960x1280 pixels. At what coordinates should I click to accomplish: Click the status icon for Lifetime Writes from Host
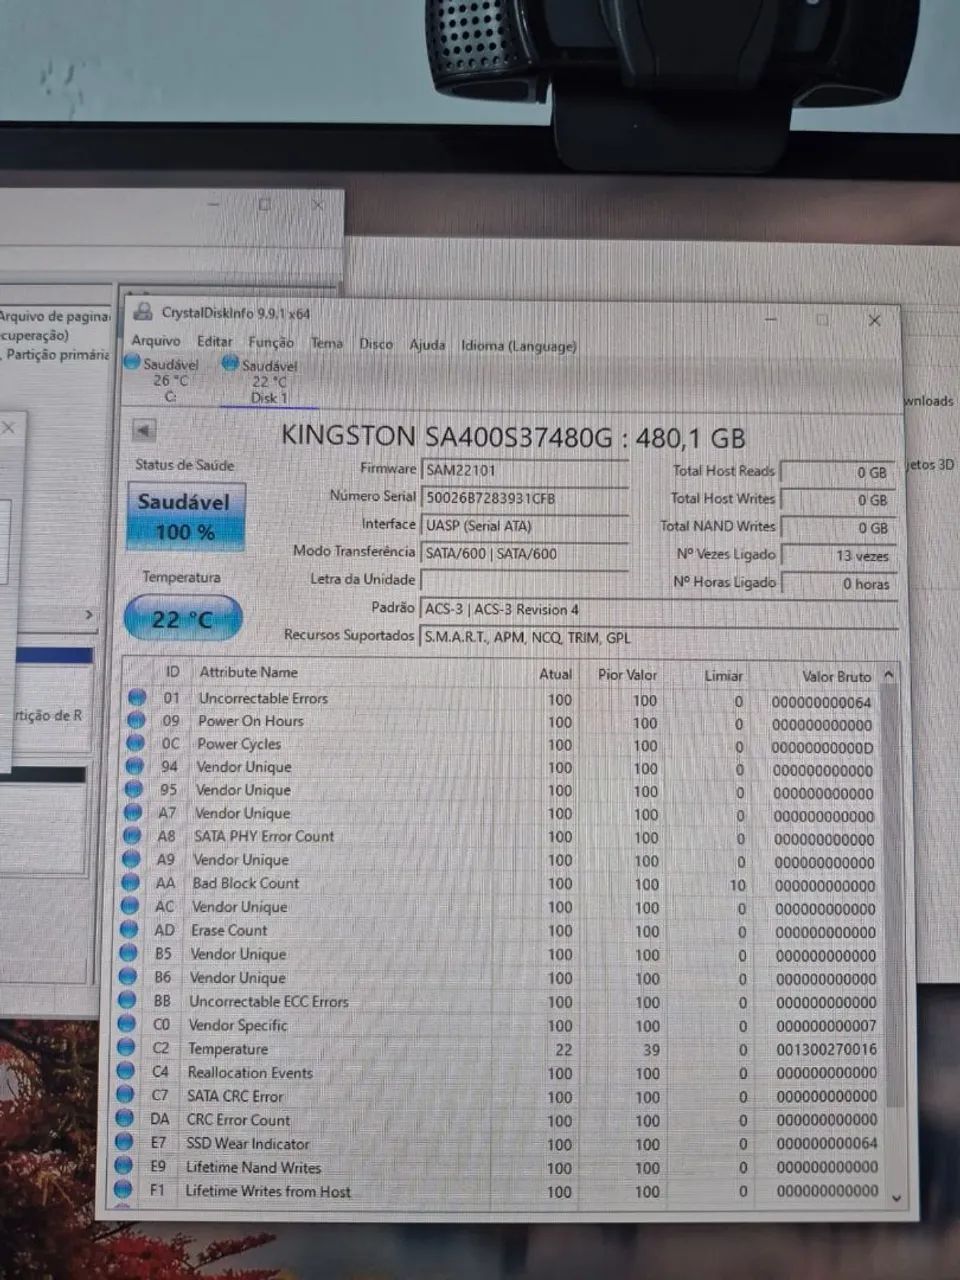coord(123,1190)
